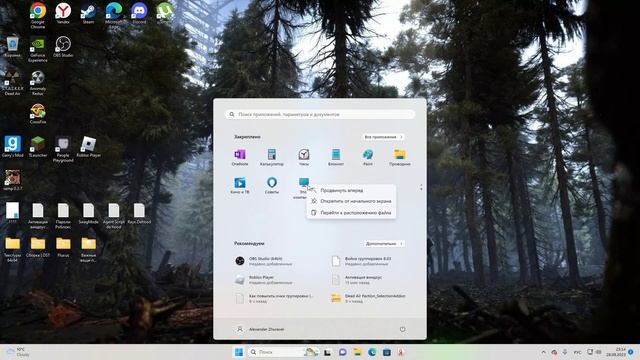Click pinned apps page scroll dots
This screenshot has width=640, height=360.
coord(421,188)
